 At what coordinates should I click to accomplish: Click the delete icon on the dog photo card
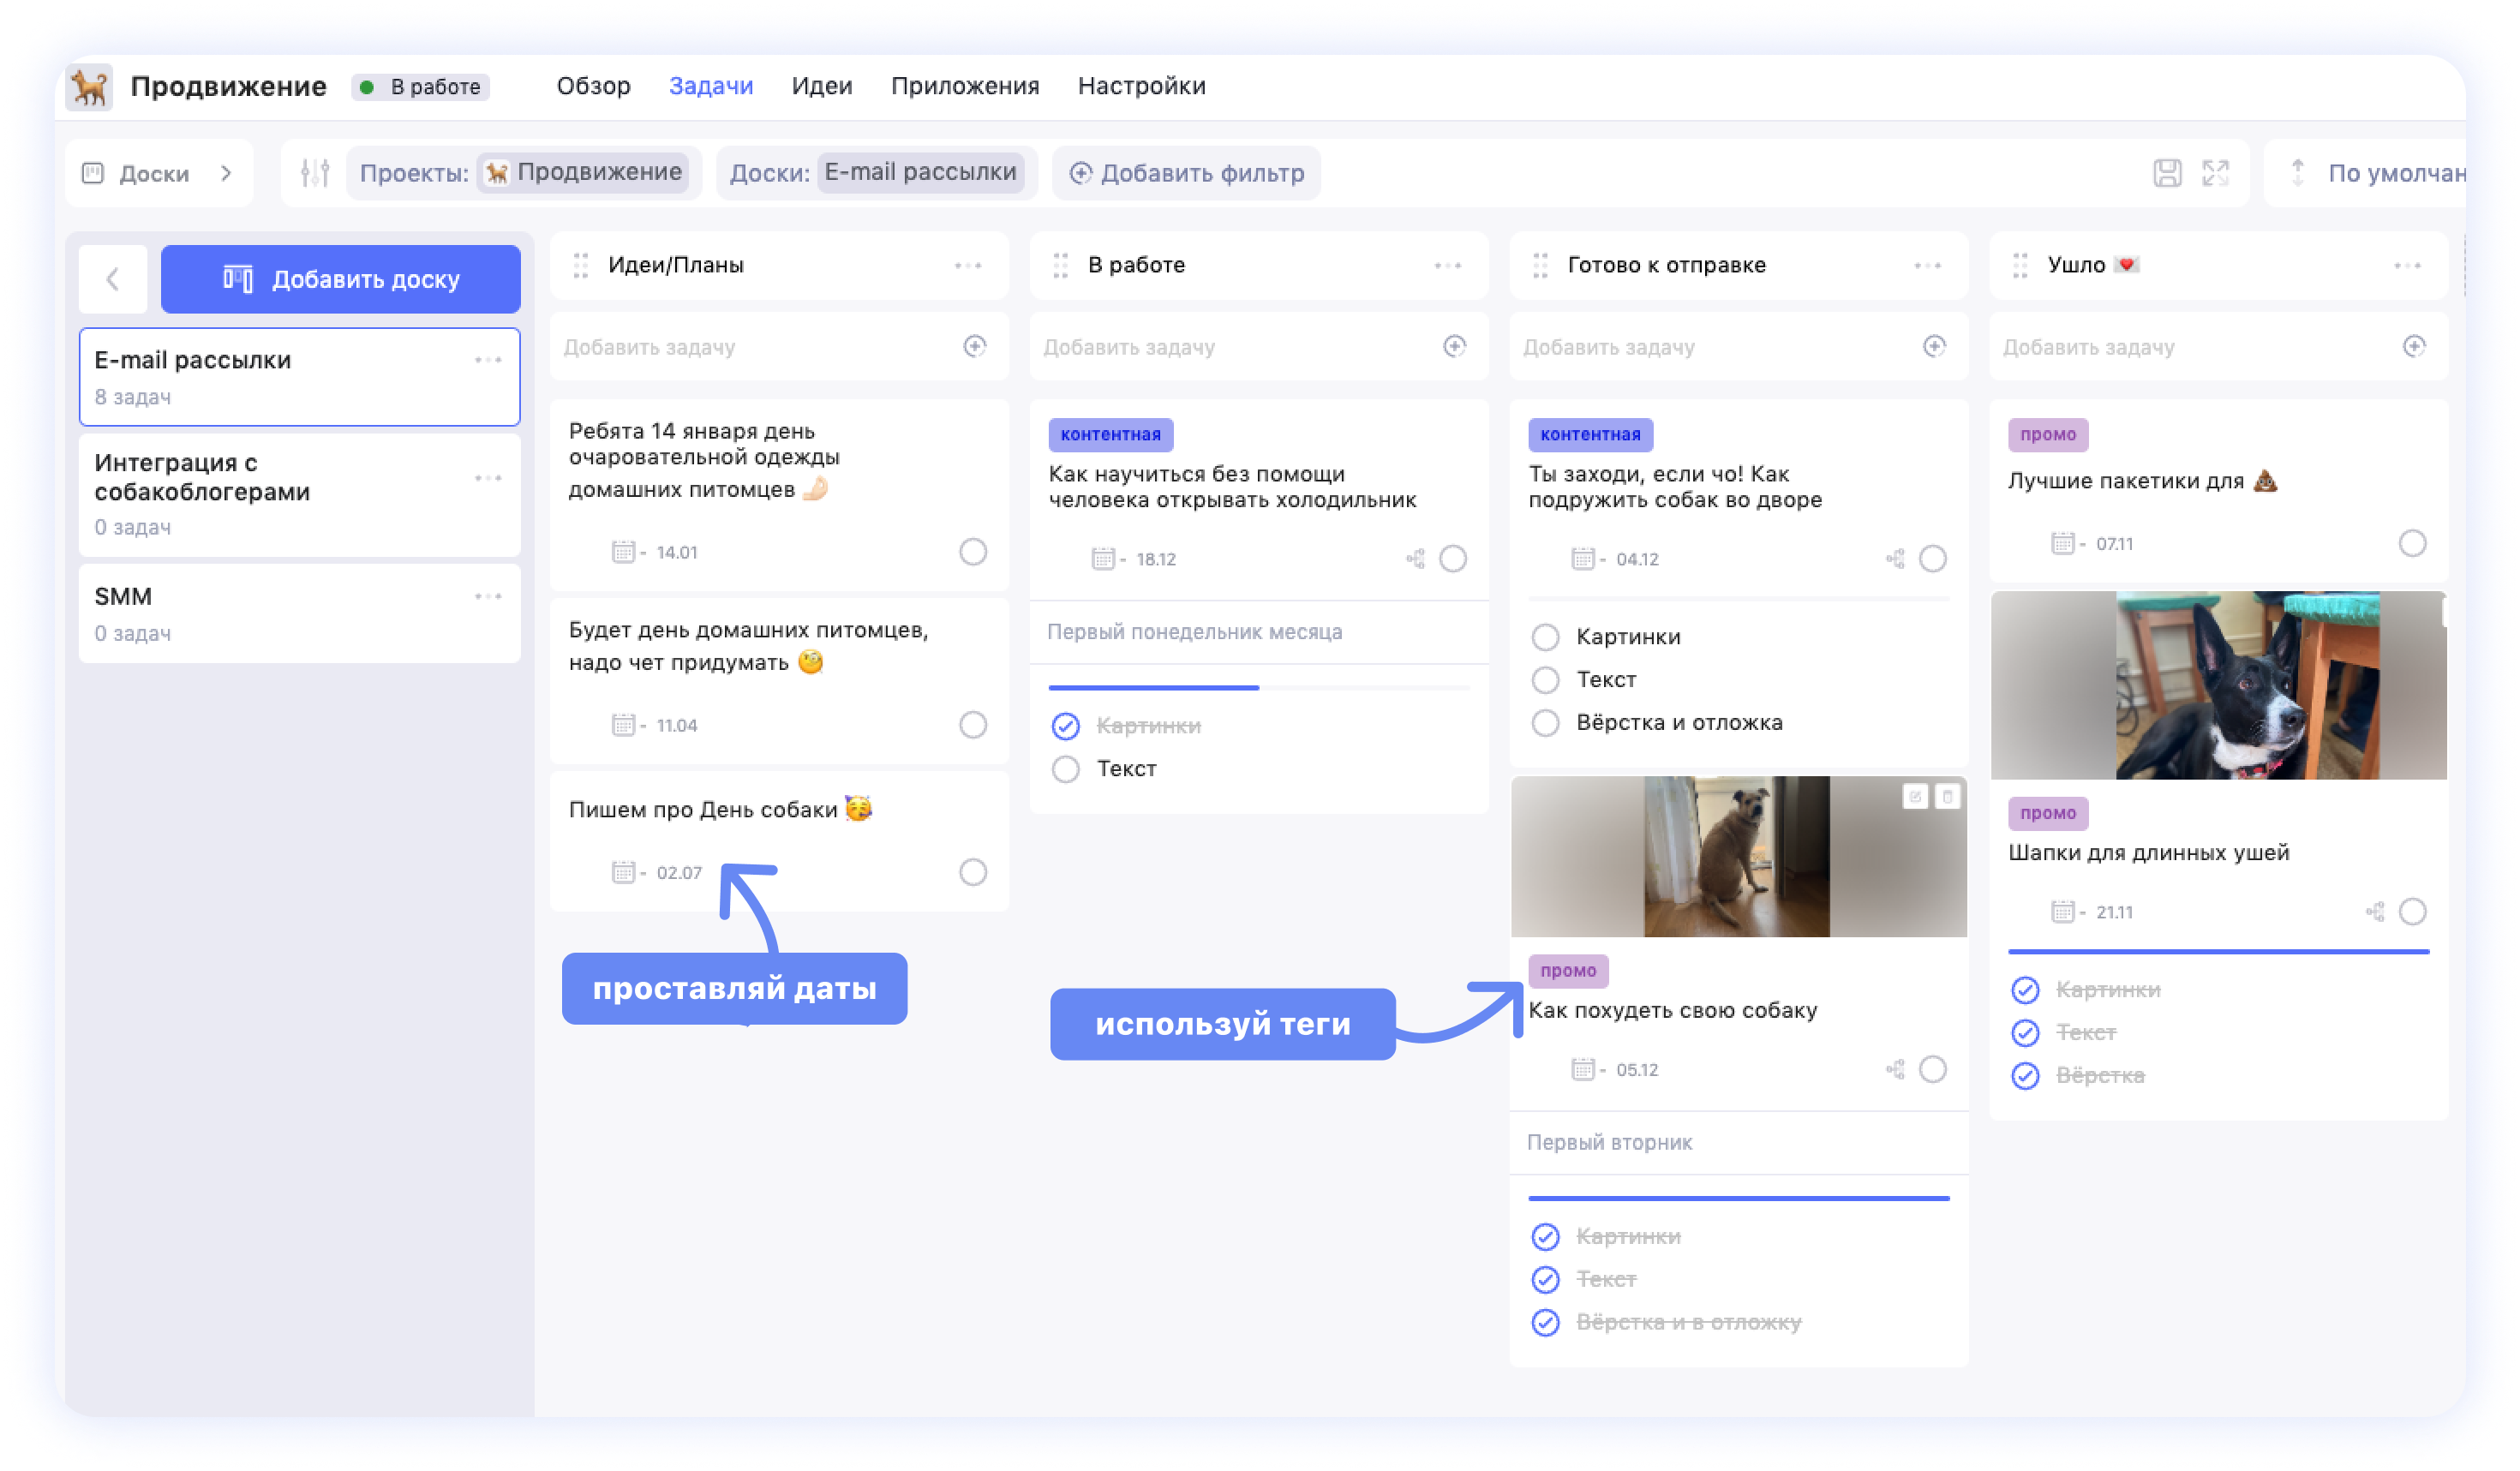click(1946, 797)
